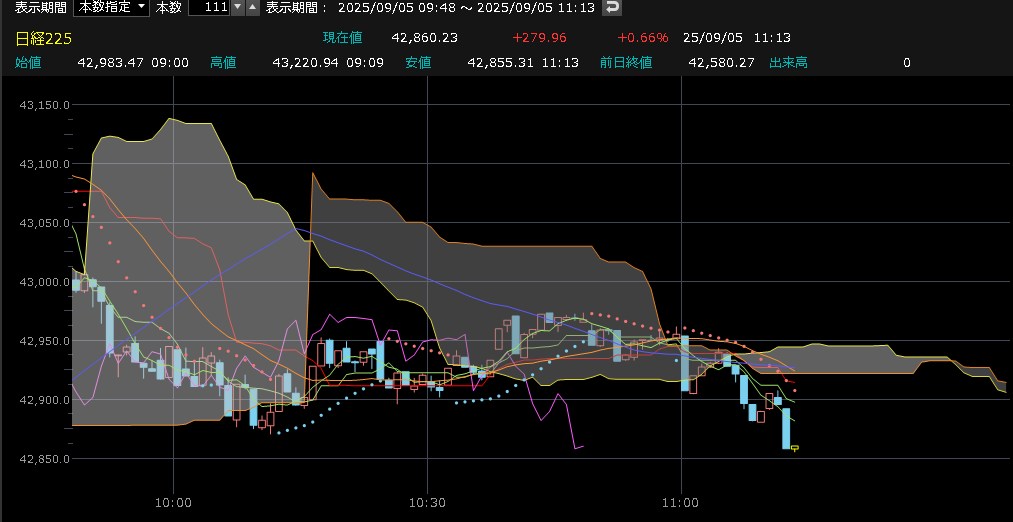Increase bar count with the up arrow

[253, 7]
